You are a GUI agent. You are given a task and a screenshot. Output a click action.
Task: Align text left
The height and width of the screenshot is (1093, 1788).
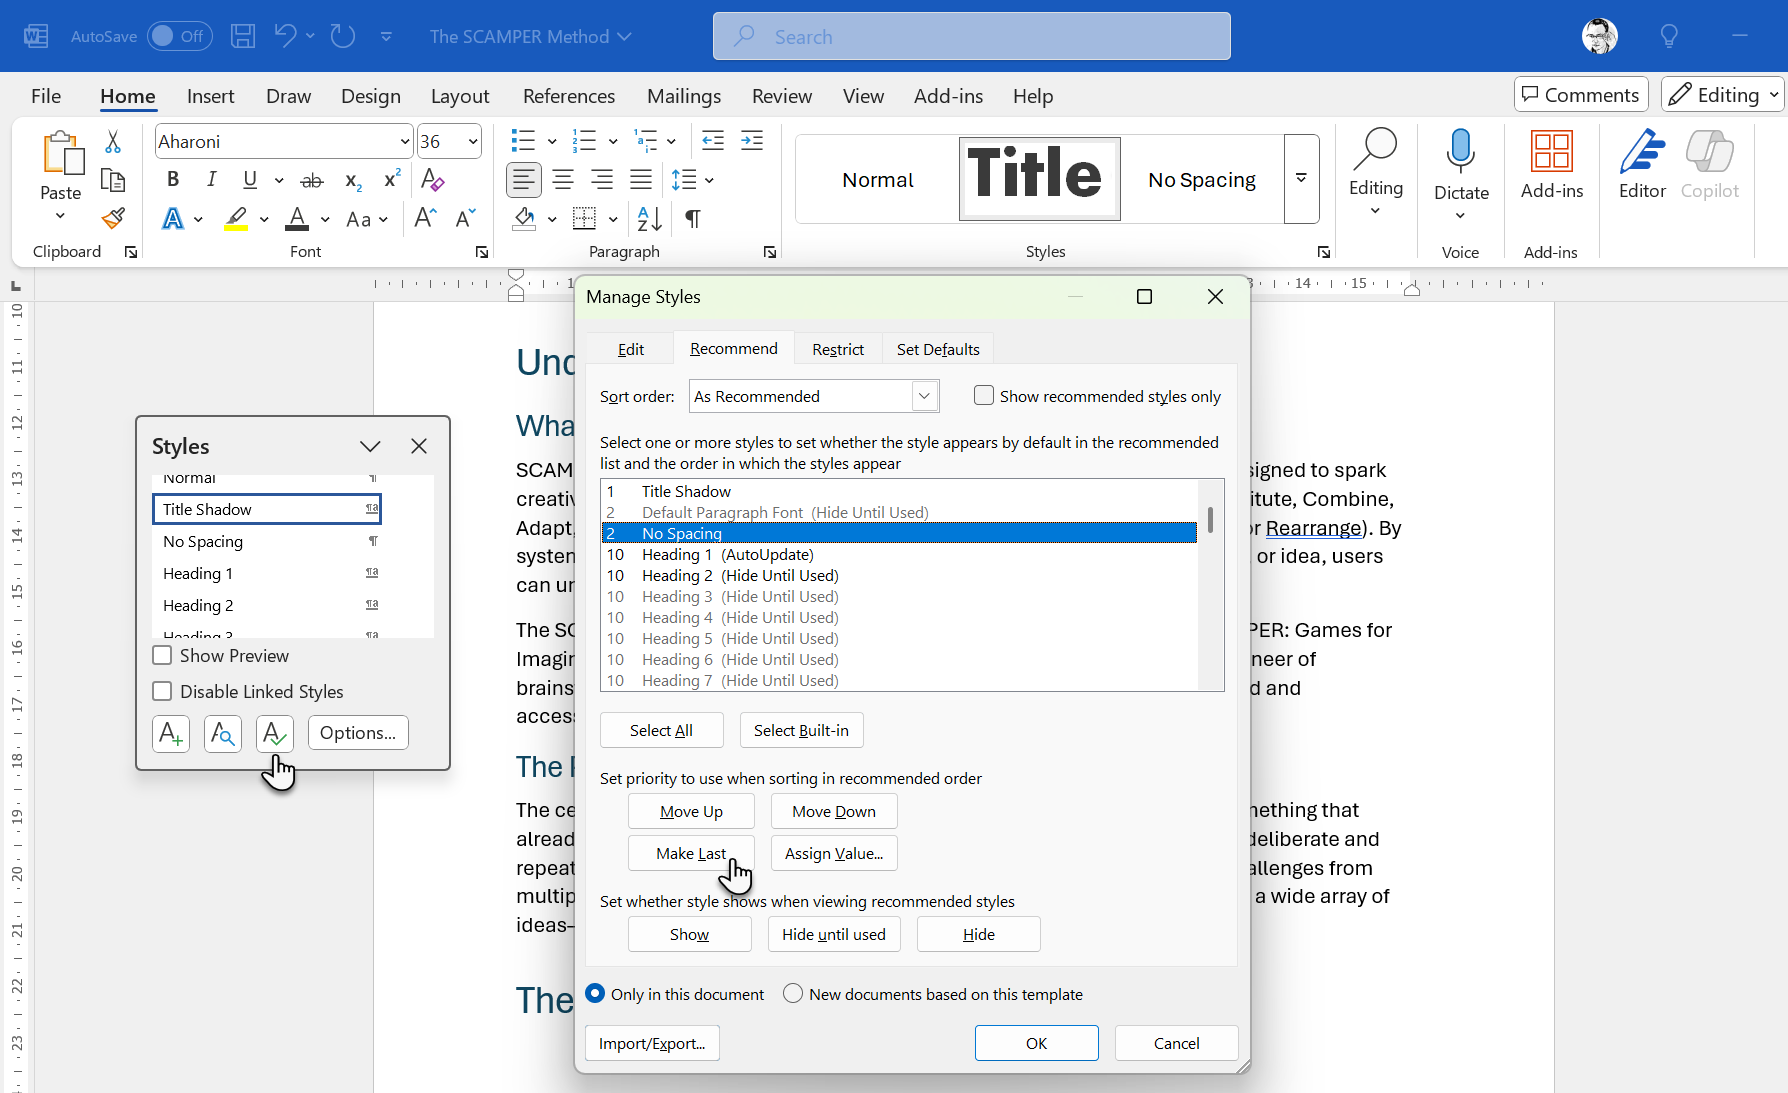tap(524, 180)
